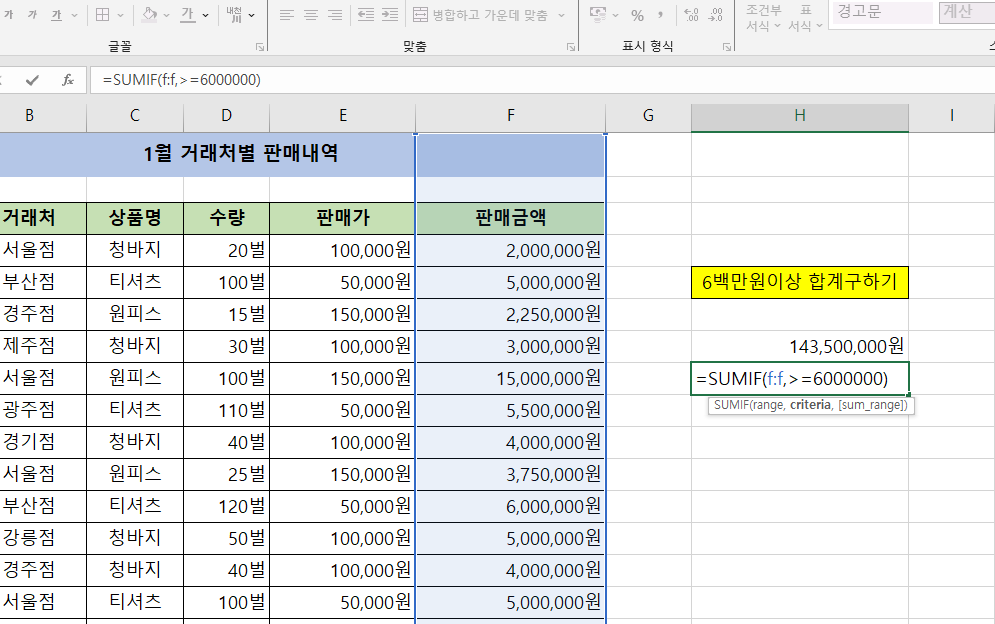Select column F header
This screenshot has height=624, width=995.
click(x=511, y=116)
